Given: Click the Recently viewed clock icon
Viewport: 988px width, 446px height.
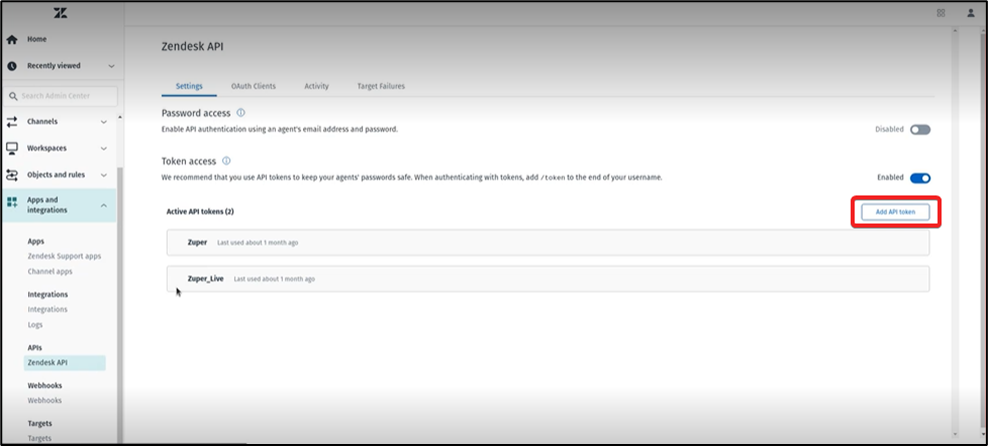Looking at the screenshot, I should coord(11,66).
